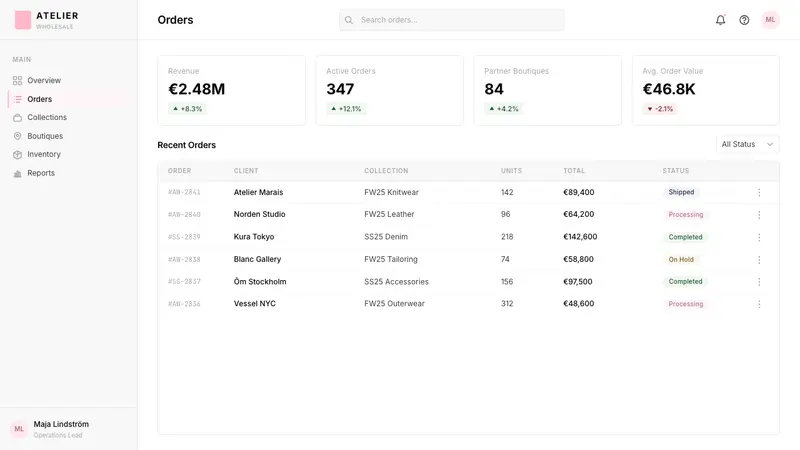Click the +8.3% revenue change badge

tap(187, 109)
